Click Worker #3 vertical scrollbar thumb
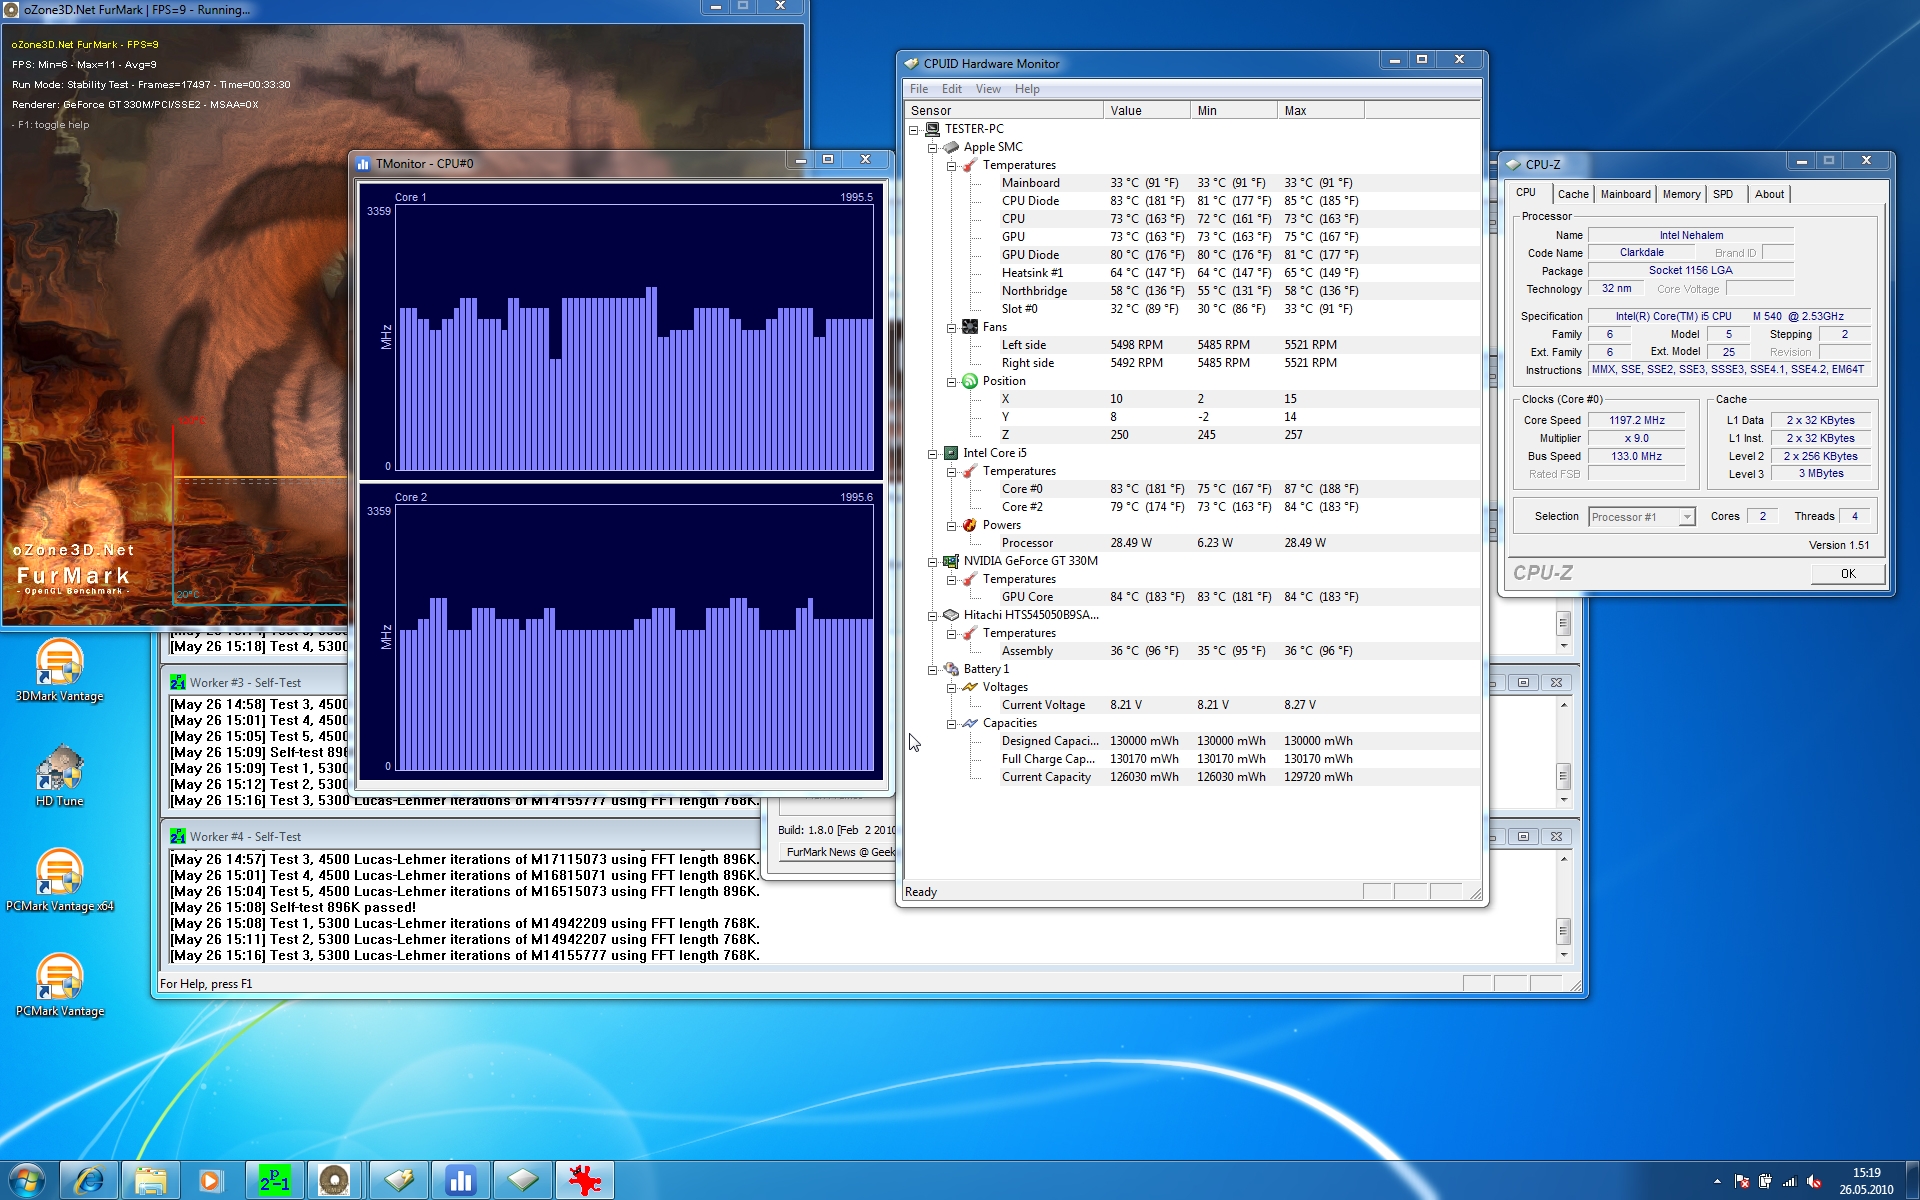Screen dimensions: 1920x1200 coord(1563,776)
